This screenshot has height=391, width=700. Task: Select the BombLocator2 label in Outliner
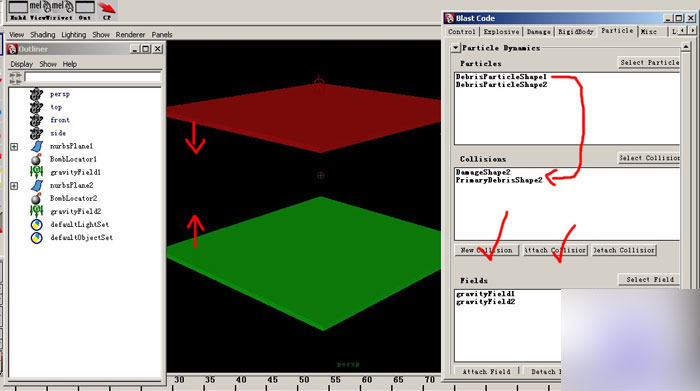[73, 198]
